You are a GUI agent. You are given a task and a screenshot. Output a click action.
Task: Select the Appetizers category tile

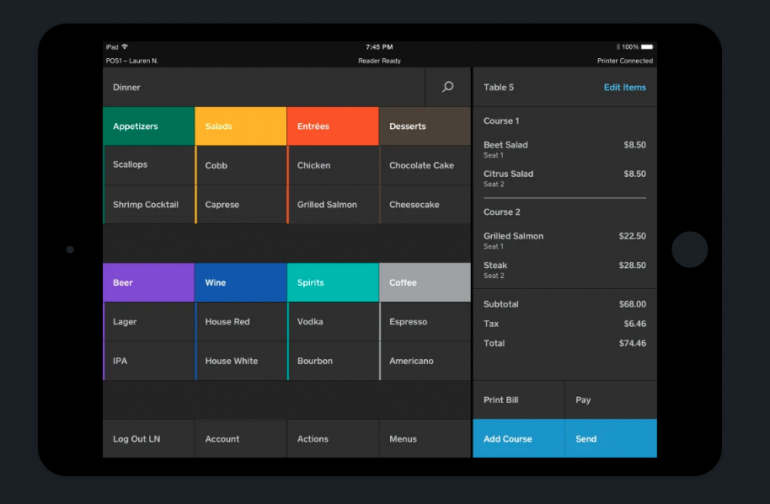pyautogui.click(x=148, y=127)
